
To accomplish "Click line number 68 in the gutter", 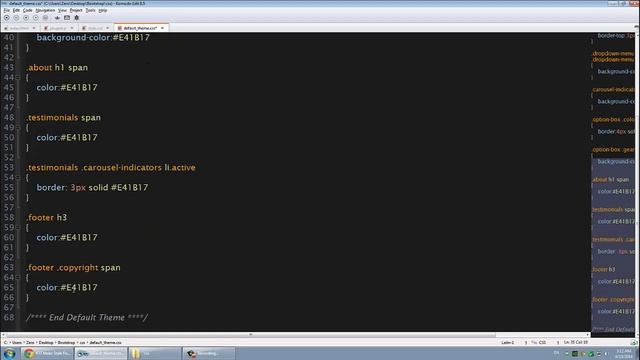I will pos(9,318).
